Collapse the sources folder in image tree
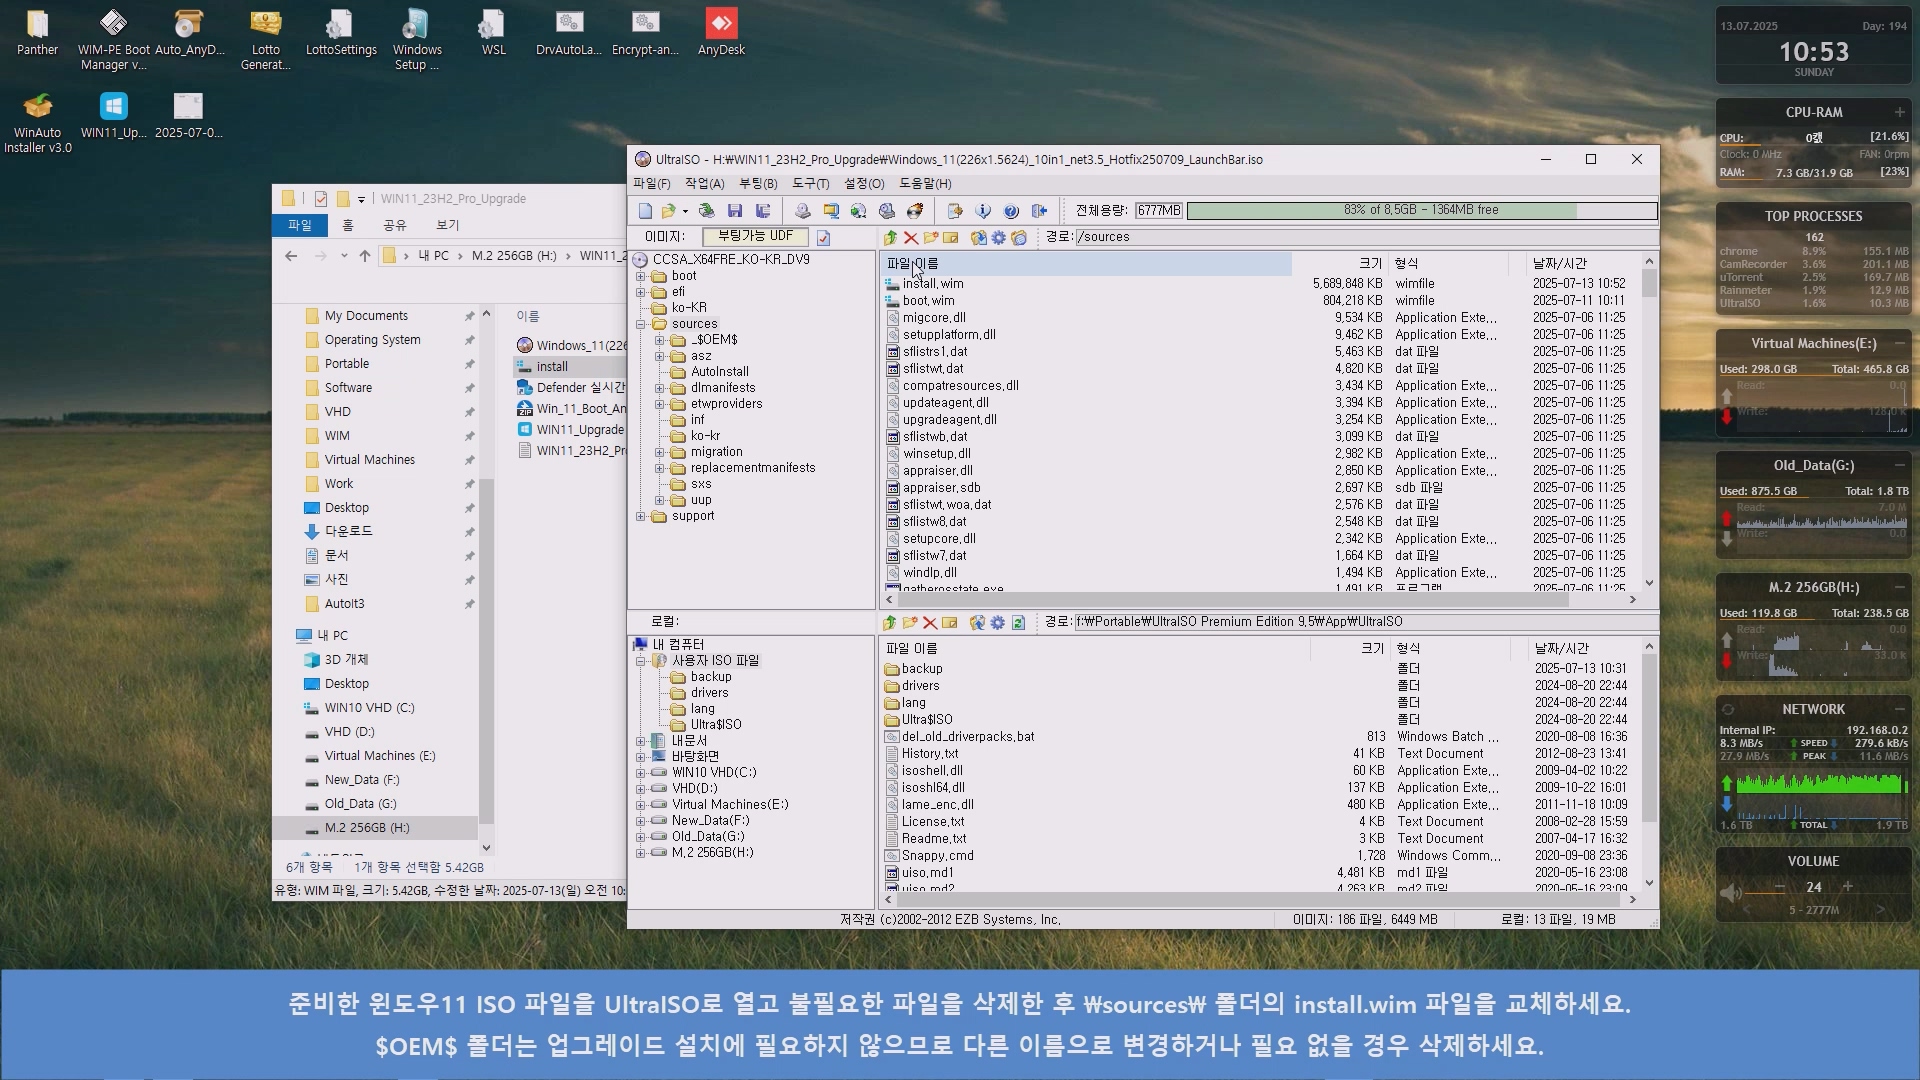The width and height of the screenshot is (1920, 1080). [641, 324]
